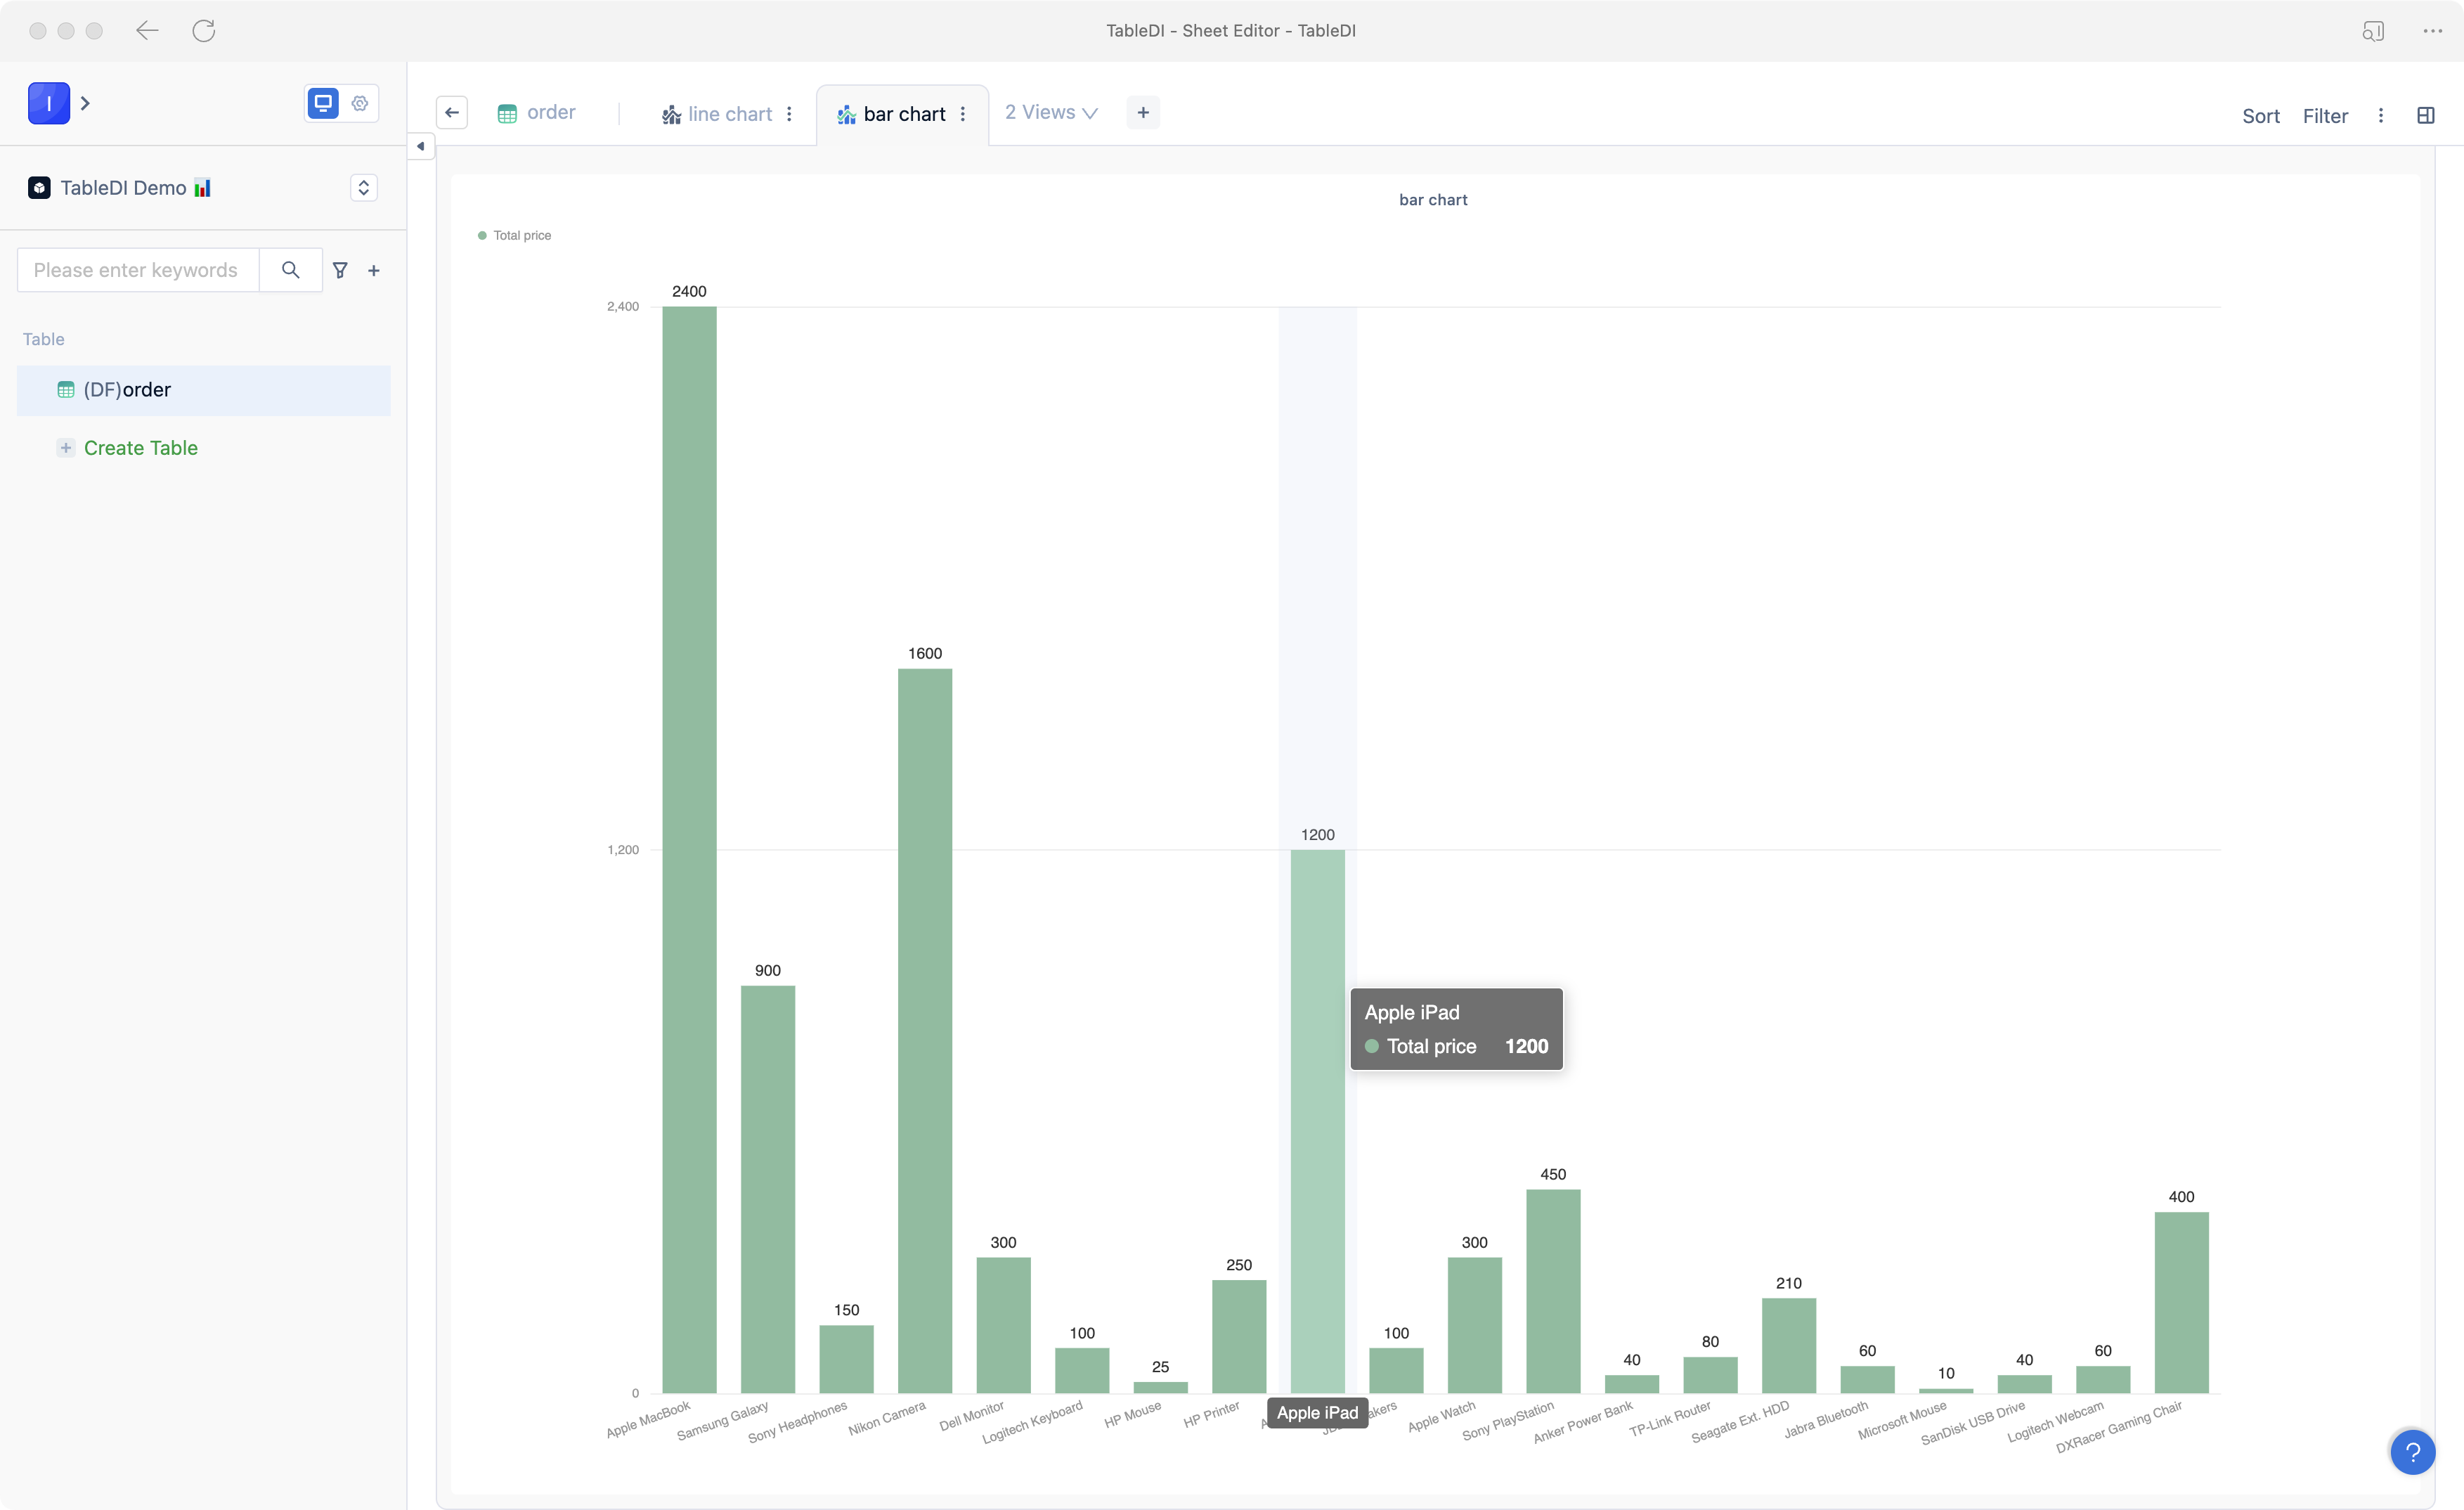Reload the page with refresh icon
Viewport: 2464px width, 1510px height.
[x=204, y=31]
